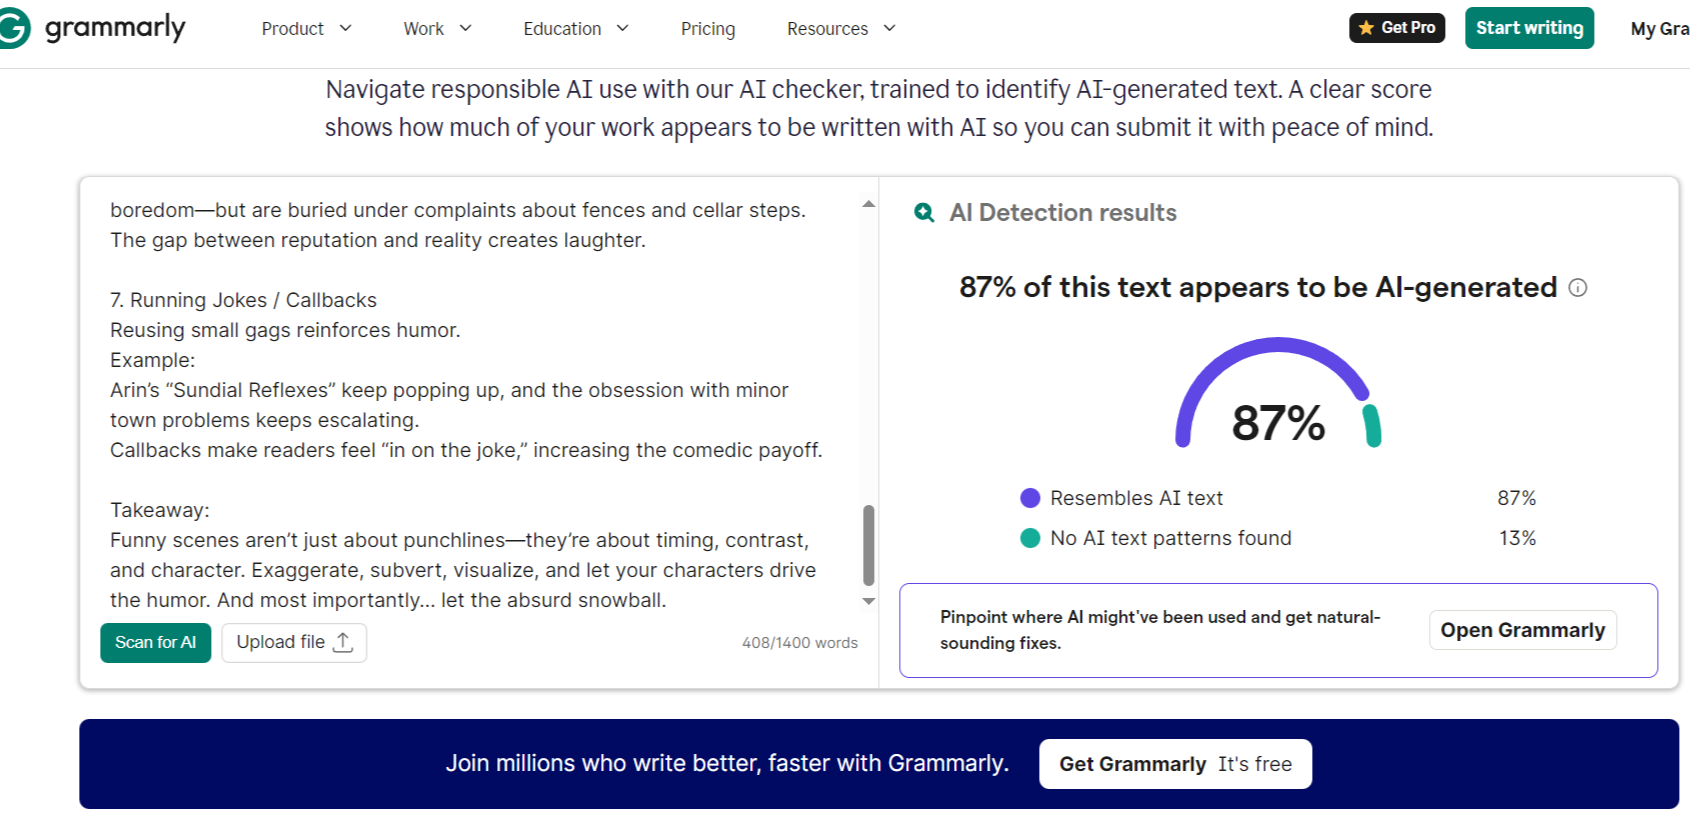Click the green No AI patterns dot
Image resolution: width=1690 pixels, height=820 pixels.
point(1030,538)
